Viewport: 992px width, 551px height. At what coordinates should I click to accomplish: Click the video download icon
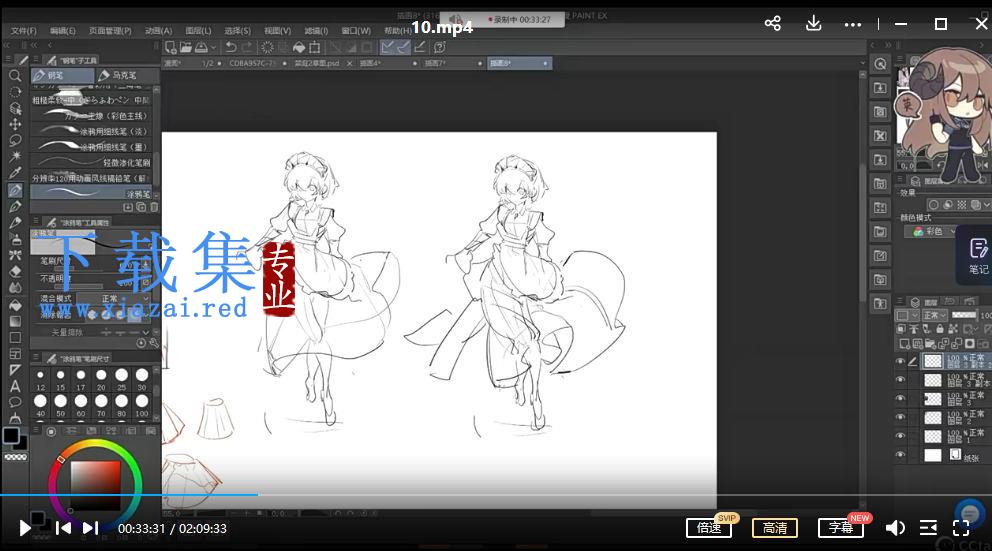pos(814,23)
